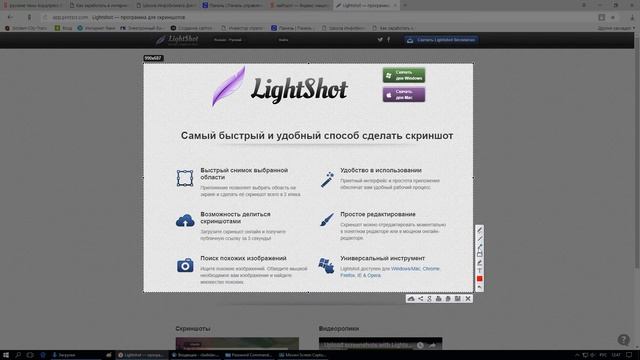Copy the screenshot to clipboard
Viewport: 640px width, 360px height.
coord(448,299)
